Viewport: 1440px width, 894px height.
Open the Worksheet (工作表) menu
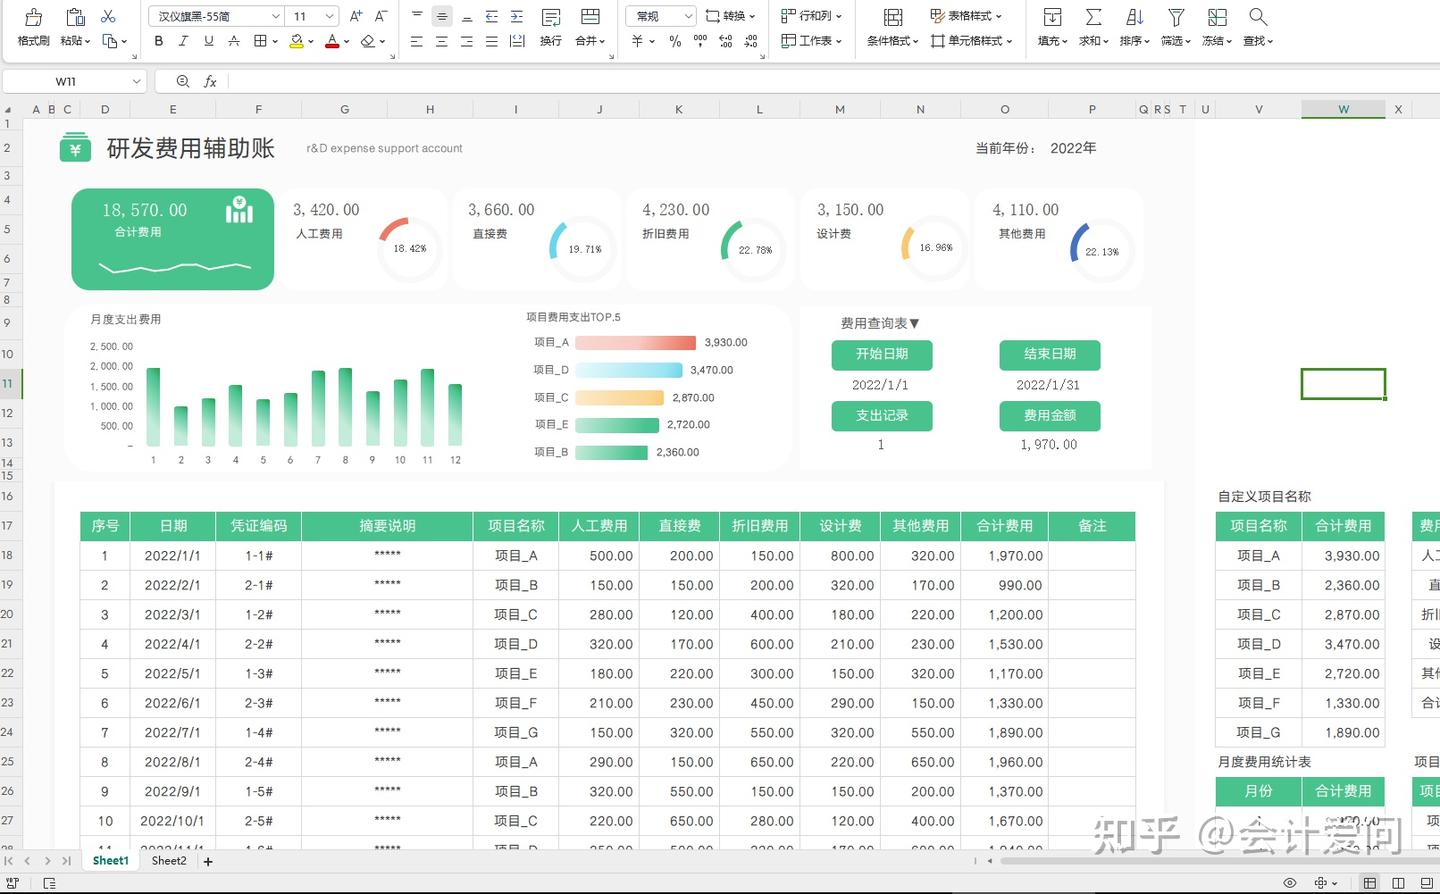tap(812, 41)
